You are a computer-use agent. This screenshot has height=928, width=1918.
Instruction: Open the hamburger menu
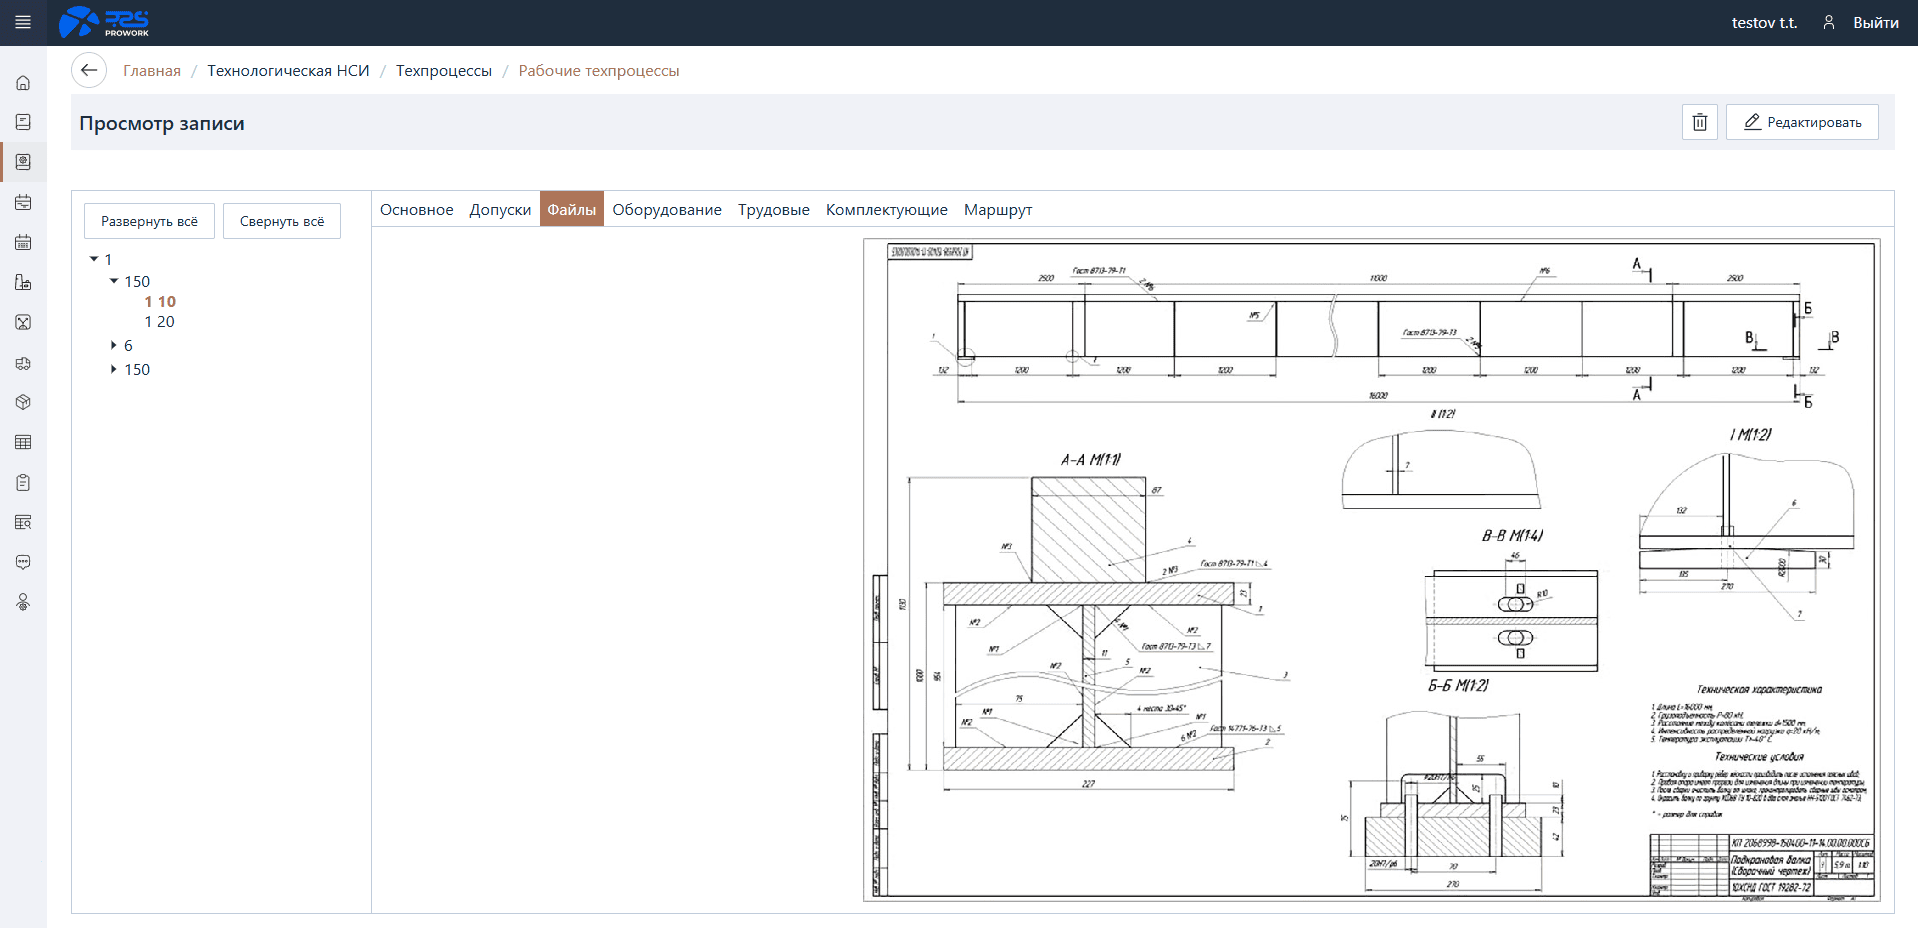(x=23, y=22)
